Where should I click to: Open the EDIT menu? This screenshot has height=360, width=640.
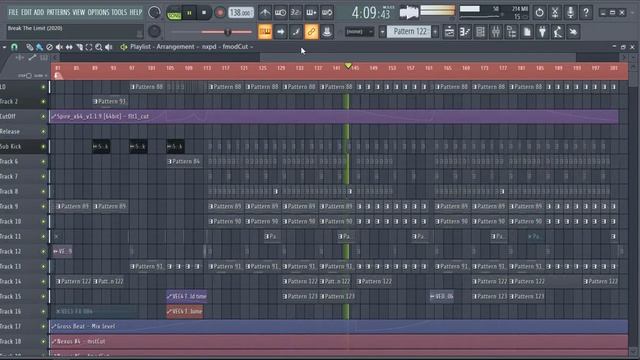[26, 12]
